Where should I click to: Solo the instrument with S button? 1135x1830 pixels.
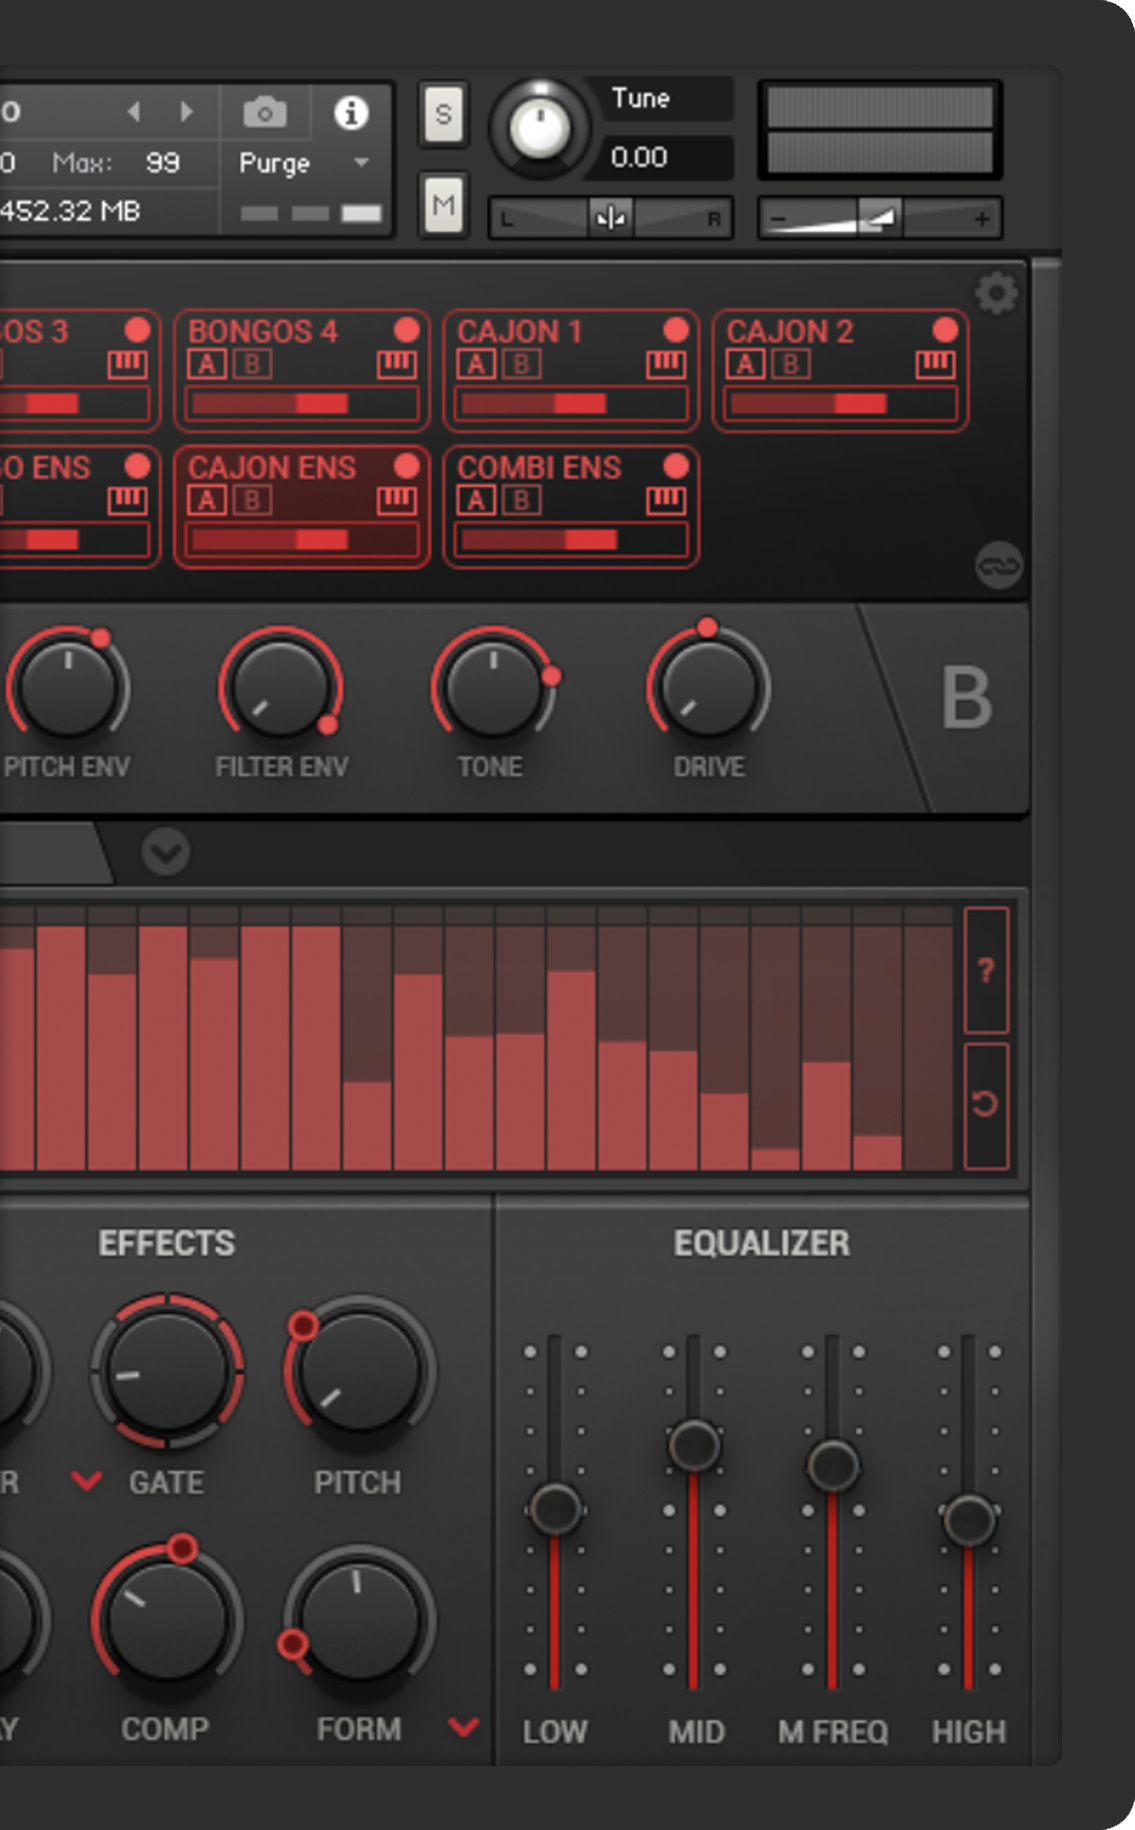point(443,115)
